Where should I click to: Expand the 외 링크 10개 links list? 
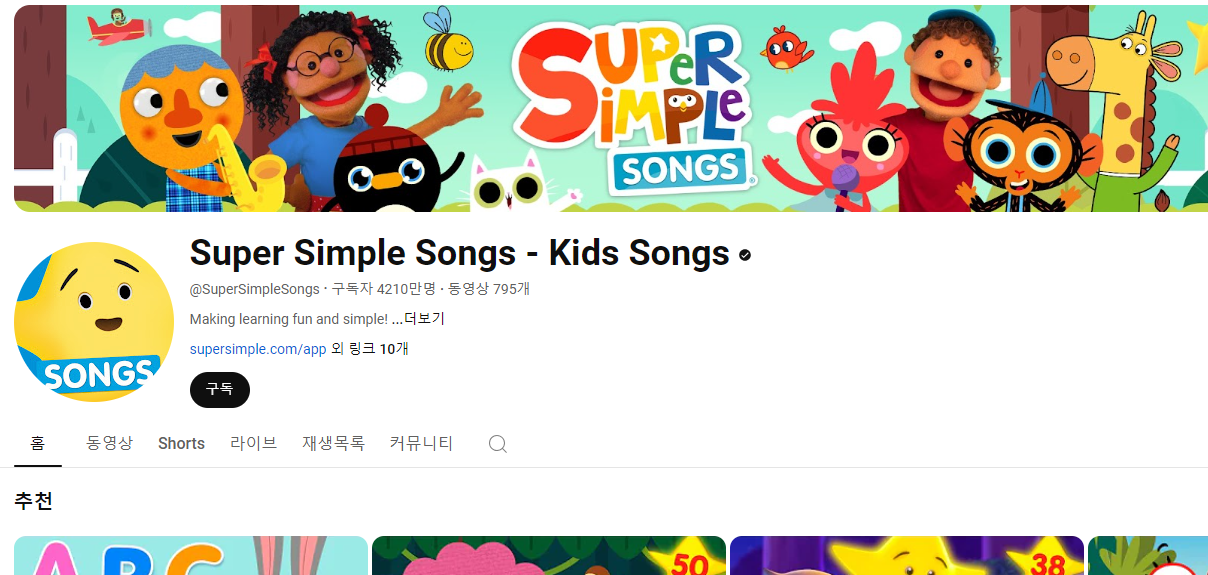click(370, 349)
